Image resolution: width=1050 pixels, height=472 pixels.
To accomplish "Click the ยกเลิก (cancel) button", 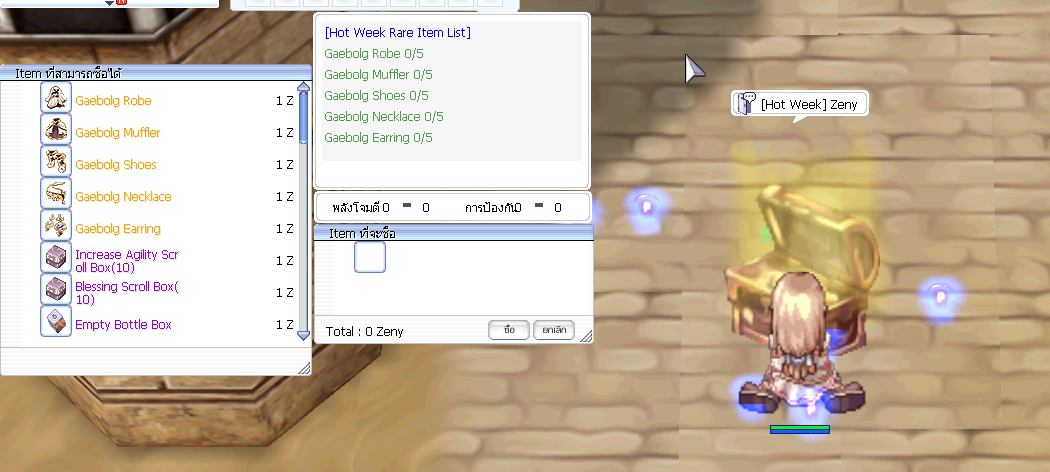I will 554,330.
